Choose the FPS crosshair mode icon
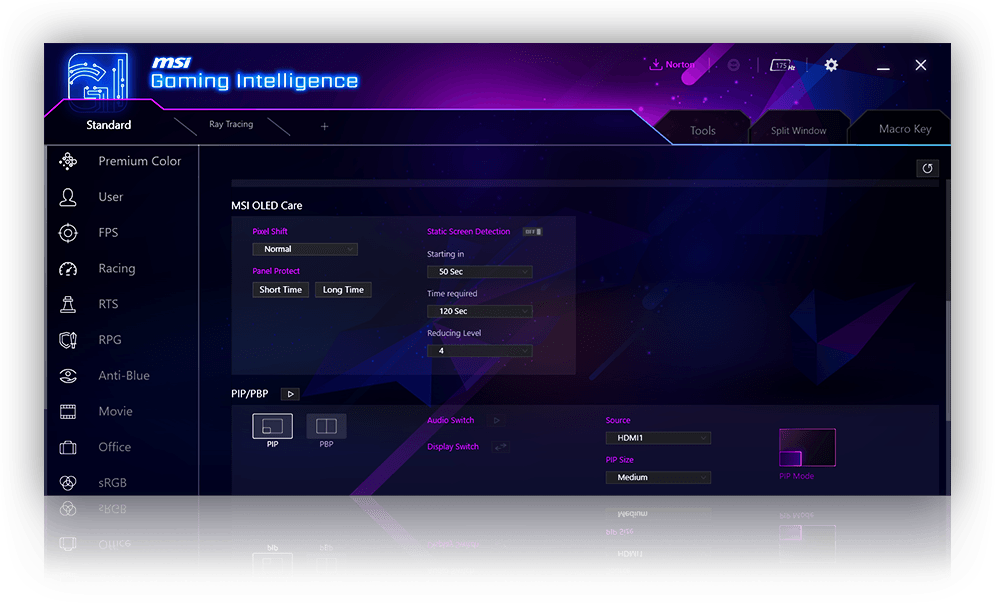The image size is (995, 603). pos(68,233)
